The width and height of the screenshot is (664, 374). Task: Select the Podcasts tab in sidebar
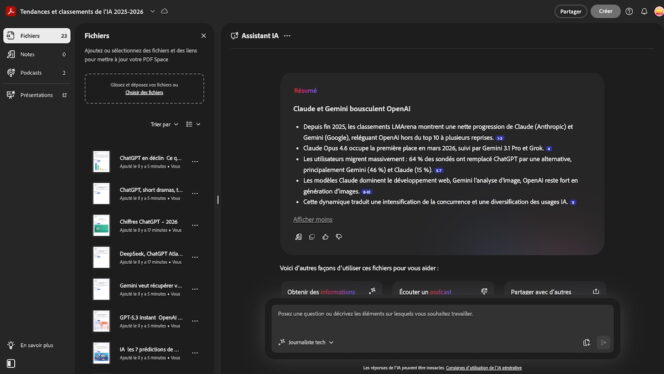[37, 73]
